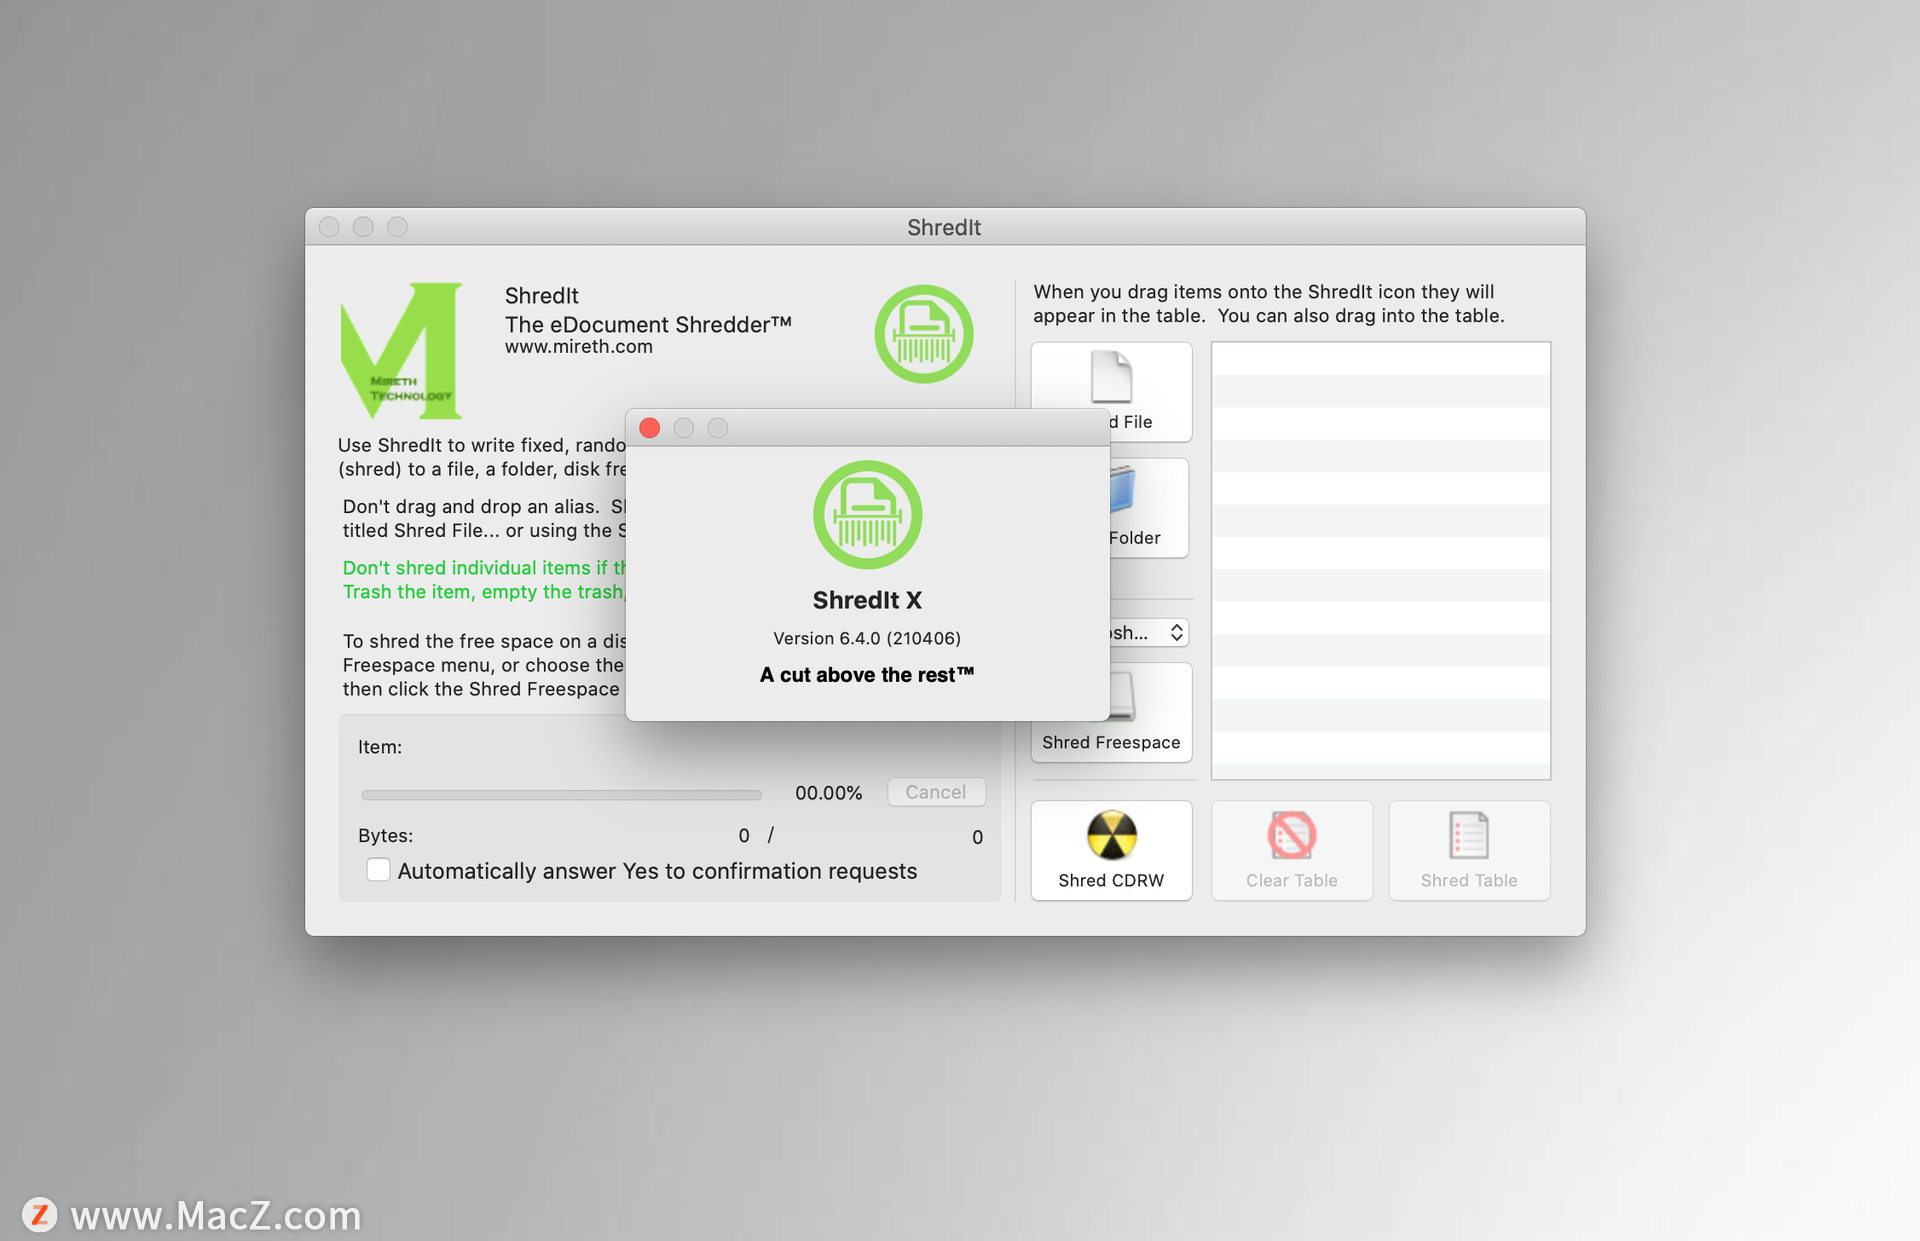This screenshot has height=1241, width=1920.
Task: Click the Mireth Technology M logo
Action: pos(402,350)
